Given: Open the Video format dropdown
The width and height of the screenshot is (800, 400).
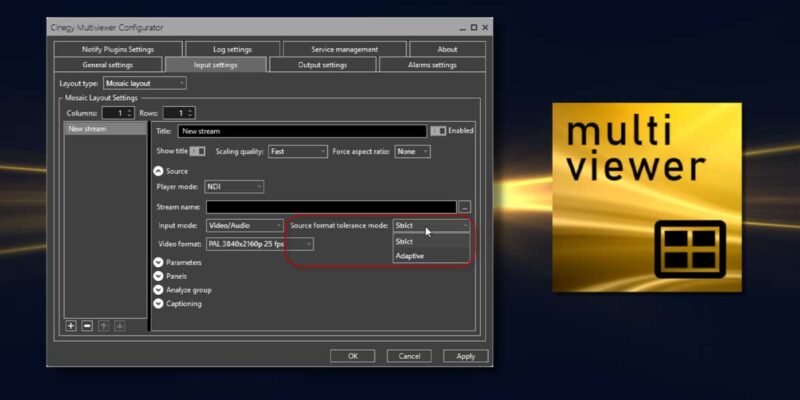Looking at the screenshot, I should click(x=260, y=244).
